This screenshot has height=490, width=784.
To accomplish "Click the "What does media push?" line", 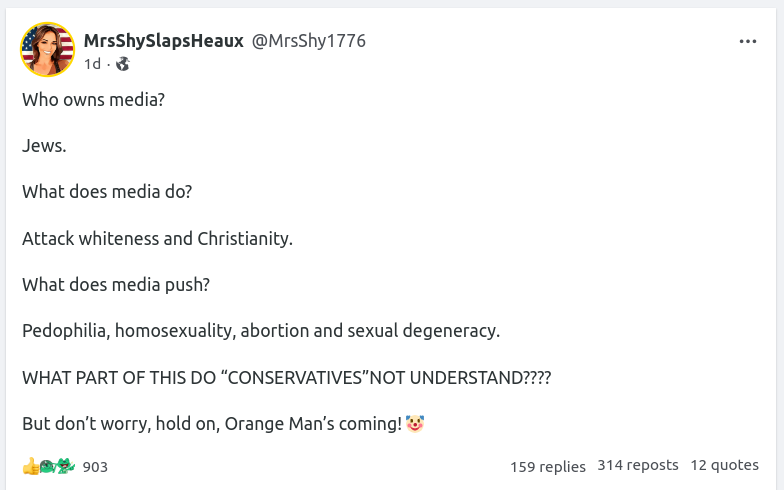I will pyautogui.click(x=116, y=284).
